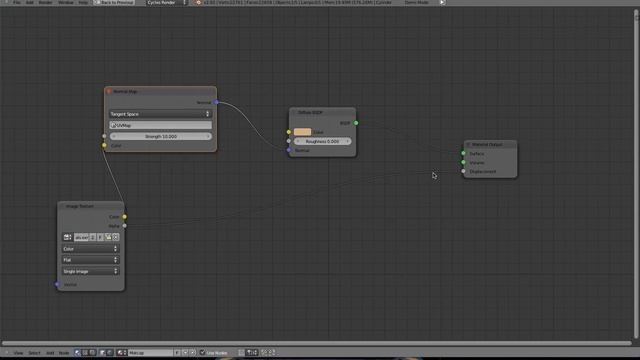Image resolution: width=640 pixels, height=360 pixels.
Task: Click the play arrow next to Demo Mode
Action: (x=442, y=2)
